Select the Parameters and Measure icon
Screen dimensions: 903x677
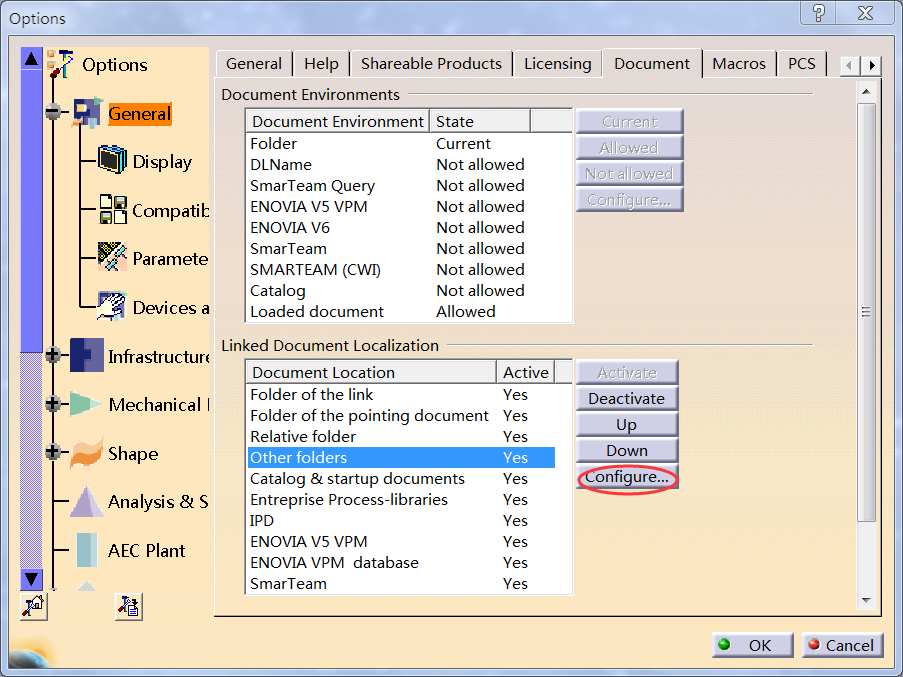[112, 257]
